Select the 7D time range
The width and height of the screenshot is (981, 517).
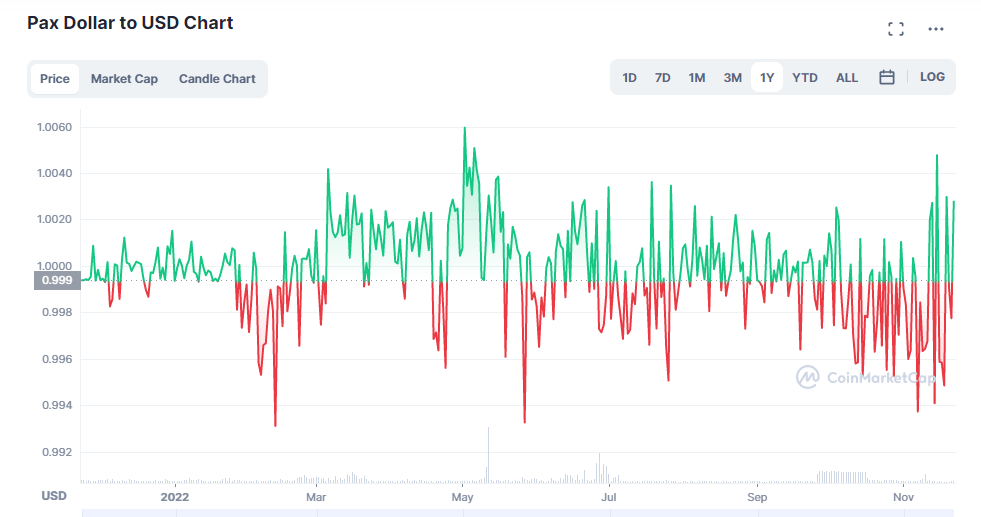pos(663,78)
